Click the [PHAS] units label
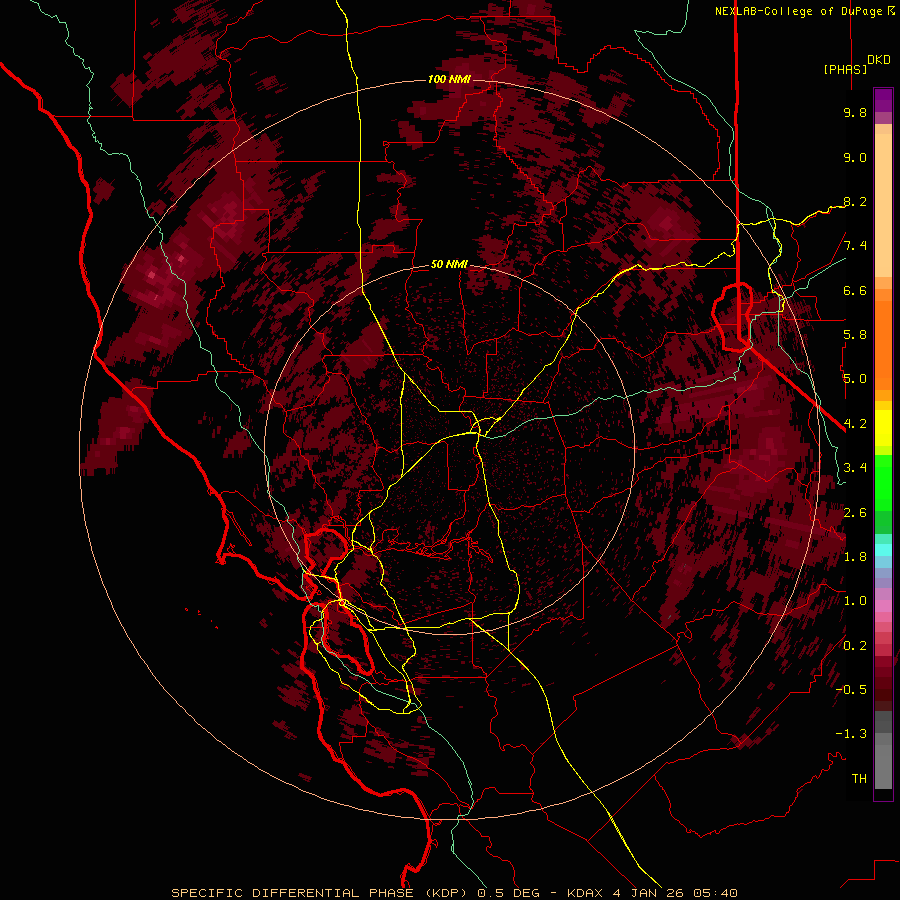 click(845, 69)
